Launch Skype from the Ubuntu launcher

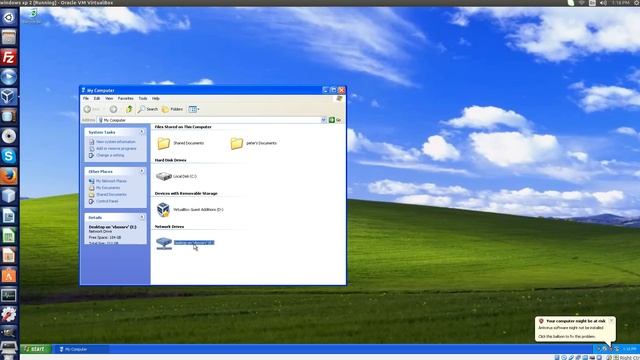[x=9, y=156]
